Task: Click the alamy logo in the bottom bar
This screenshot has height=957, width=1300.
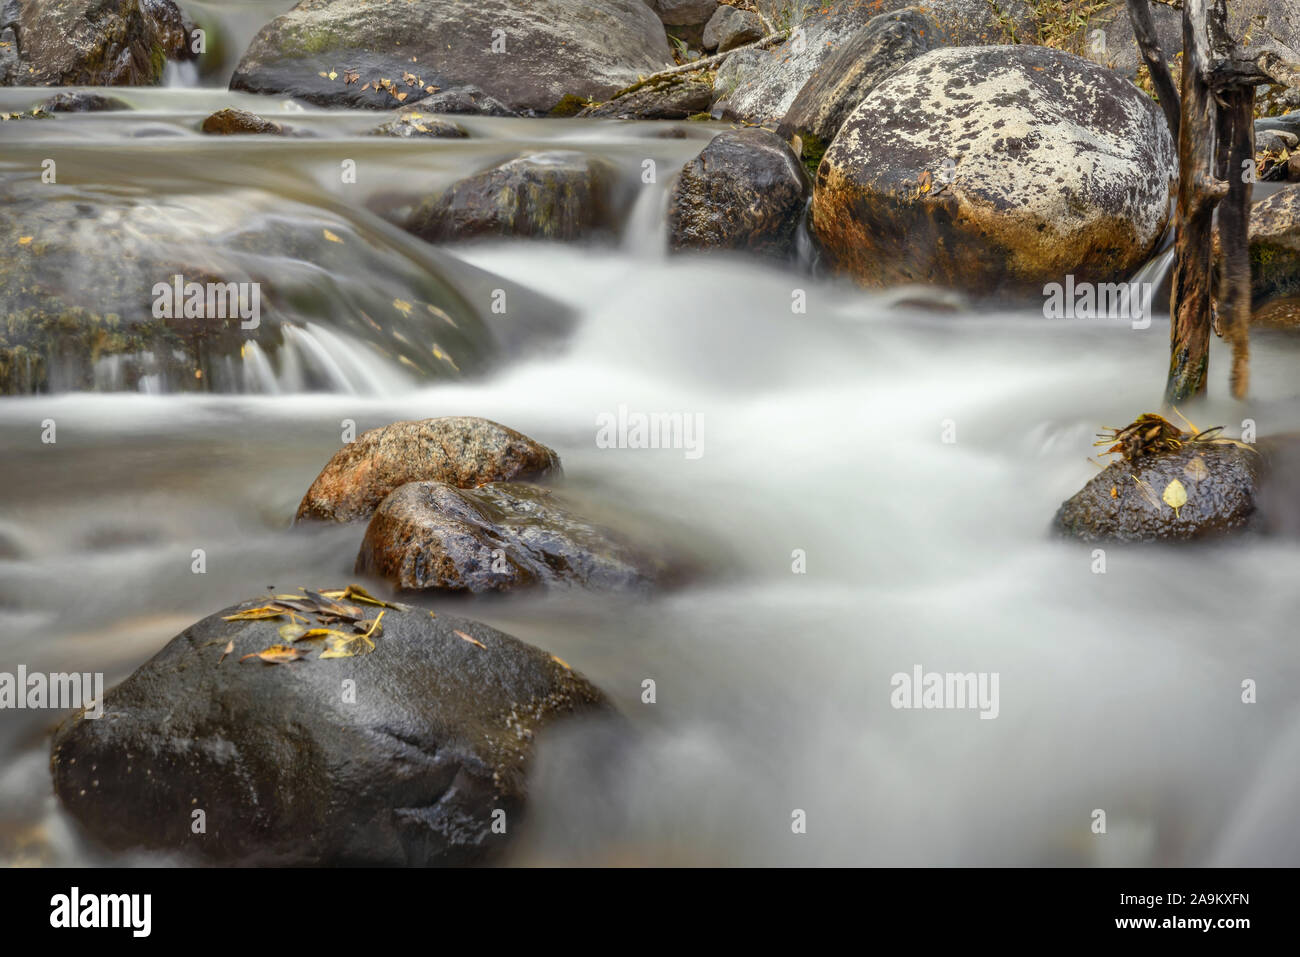Action: tap(101, 912)
